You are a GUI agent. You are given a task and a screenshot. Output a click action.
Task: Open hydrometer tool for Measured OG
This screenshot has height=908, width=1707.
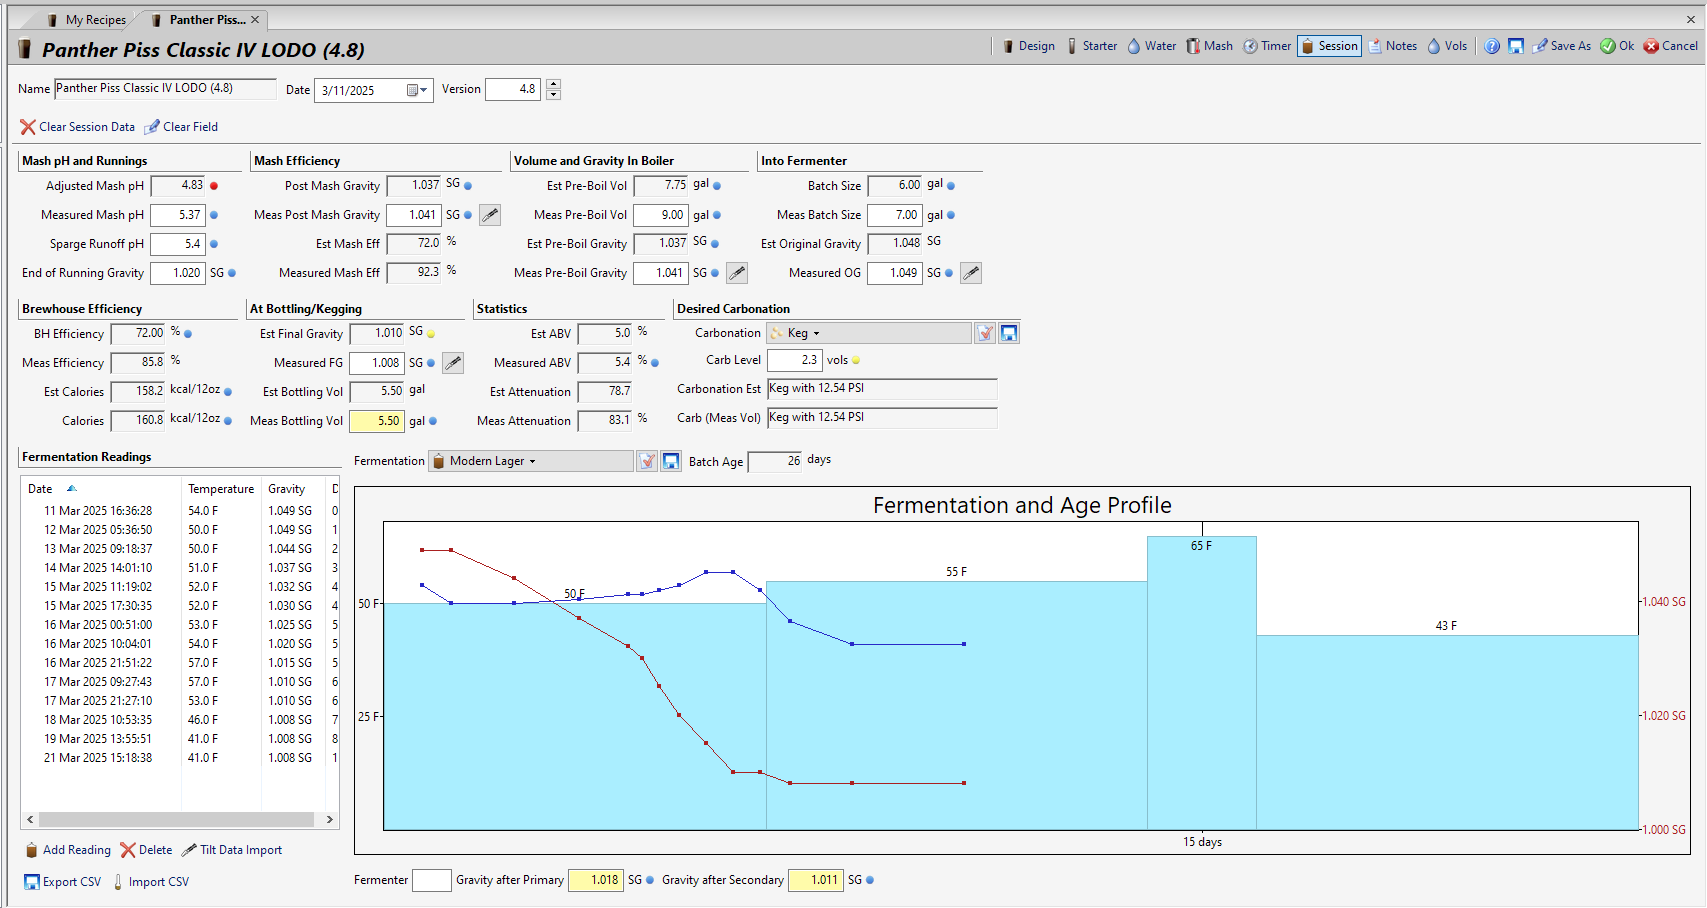[971, 273]
